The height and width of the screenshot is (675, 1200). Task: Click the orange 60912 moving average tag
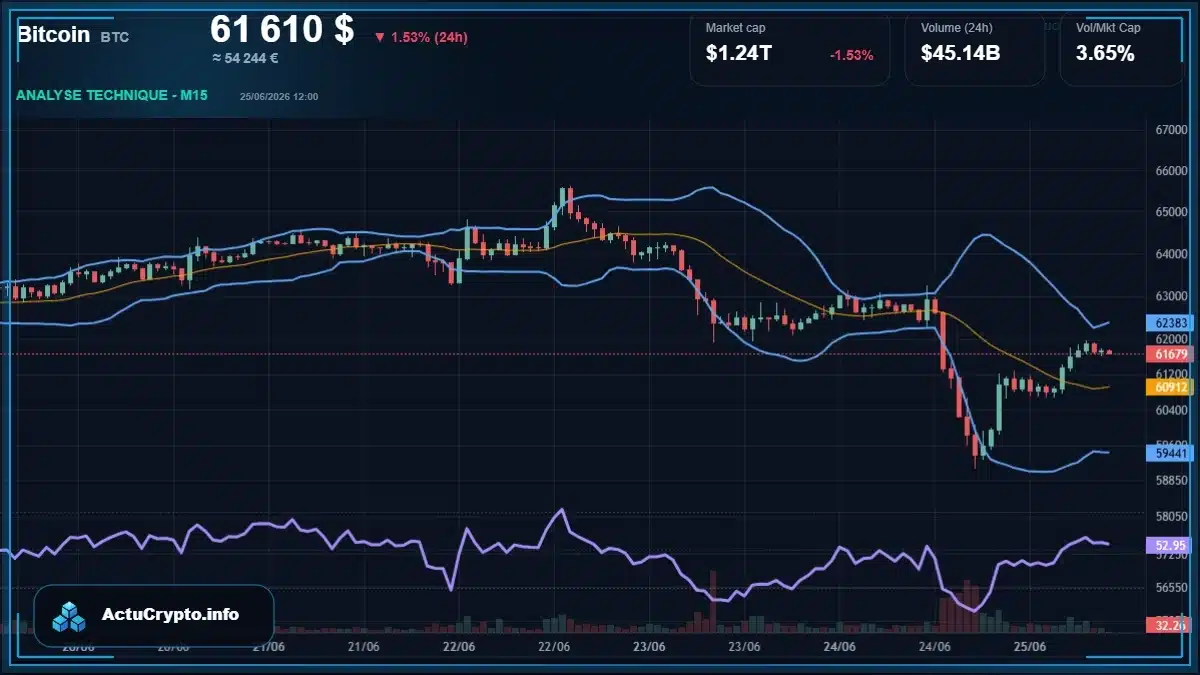pos(1170,386)
